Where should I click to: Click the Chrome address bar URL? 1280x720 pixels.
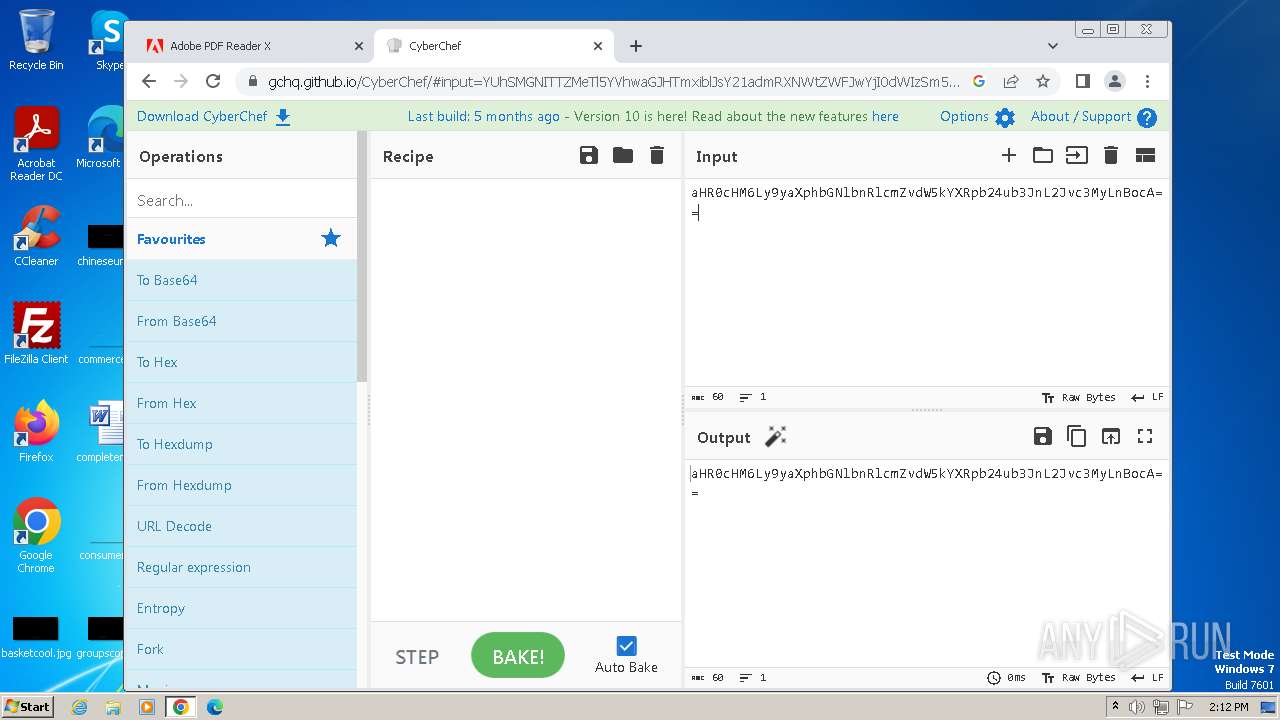pos(613,82)
